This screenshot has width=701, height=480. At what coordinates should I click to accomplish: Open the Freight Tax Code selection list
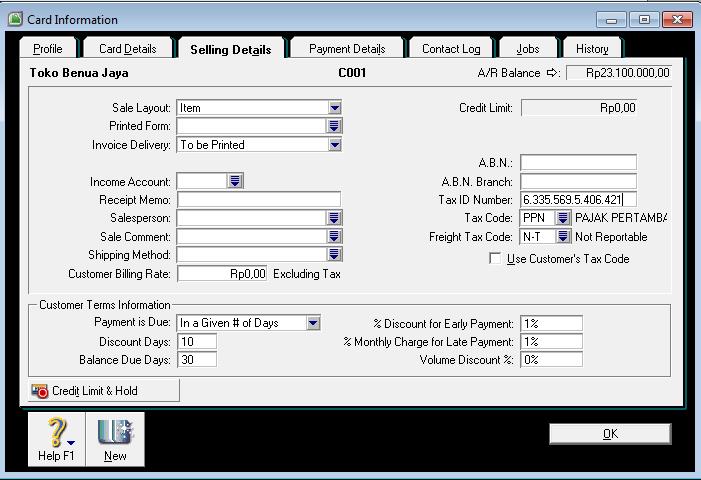point(562,236)
